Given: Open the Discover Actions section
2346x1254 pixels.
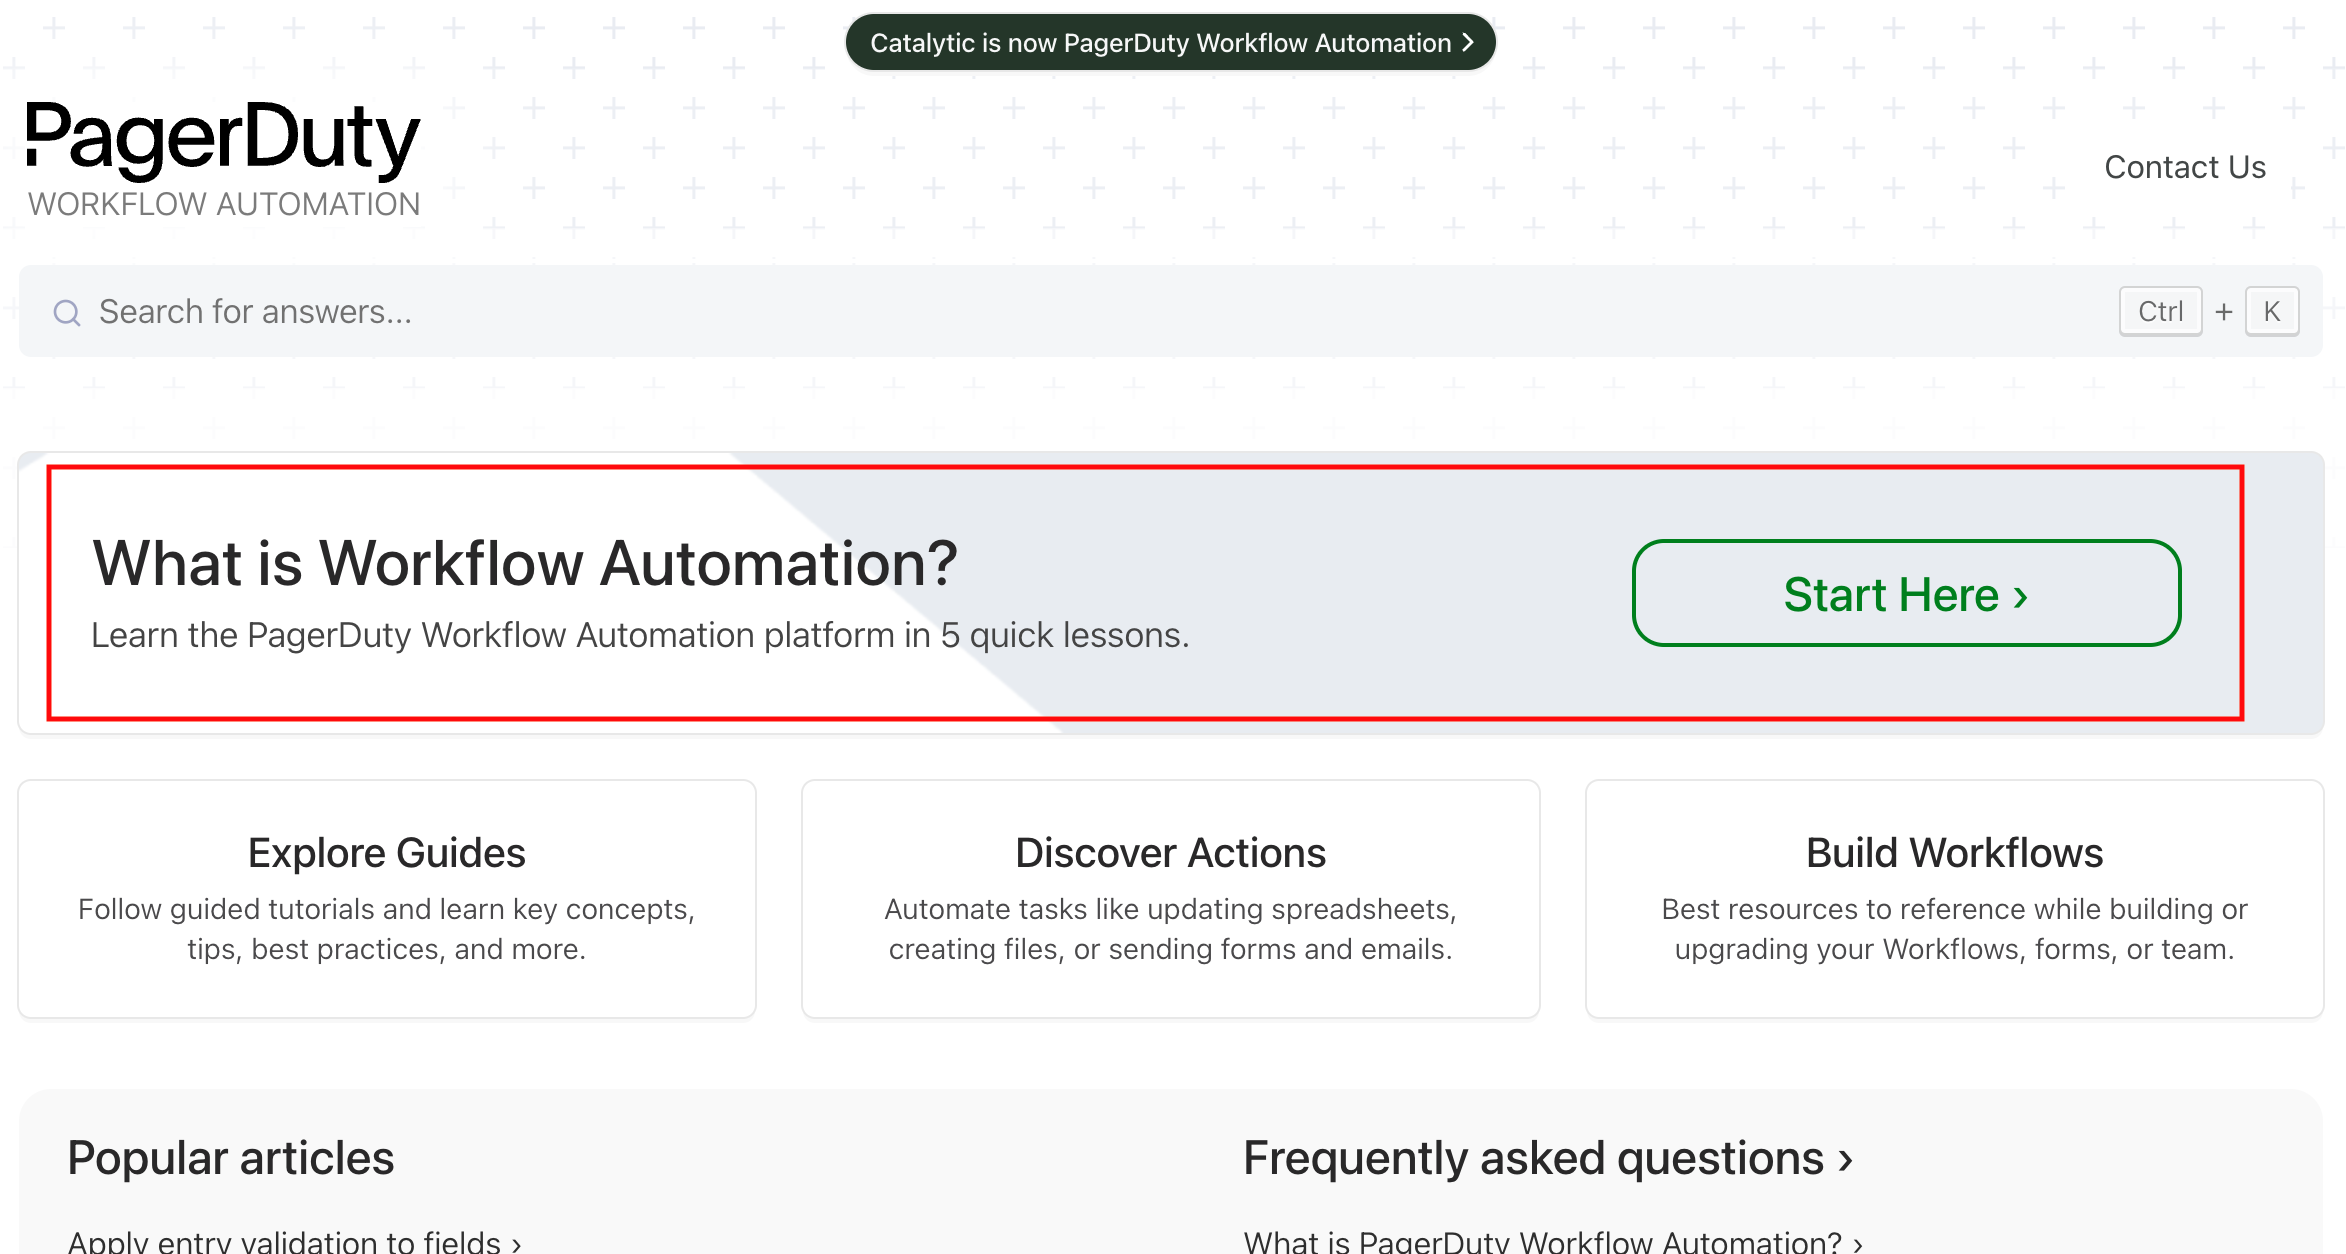Looking at the screenshot, I should point(1170,897).
